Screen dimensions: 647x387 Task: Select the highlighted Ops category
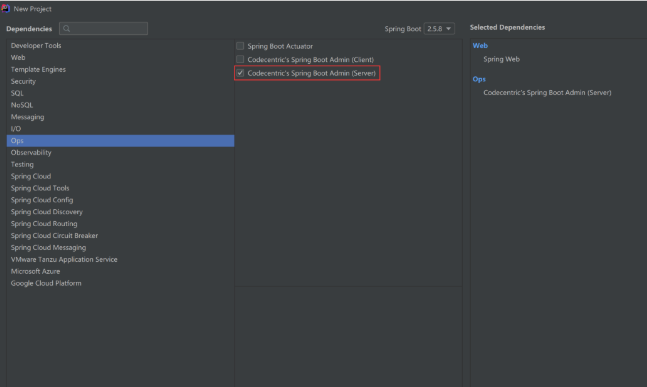[x=120, y=141]
